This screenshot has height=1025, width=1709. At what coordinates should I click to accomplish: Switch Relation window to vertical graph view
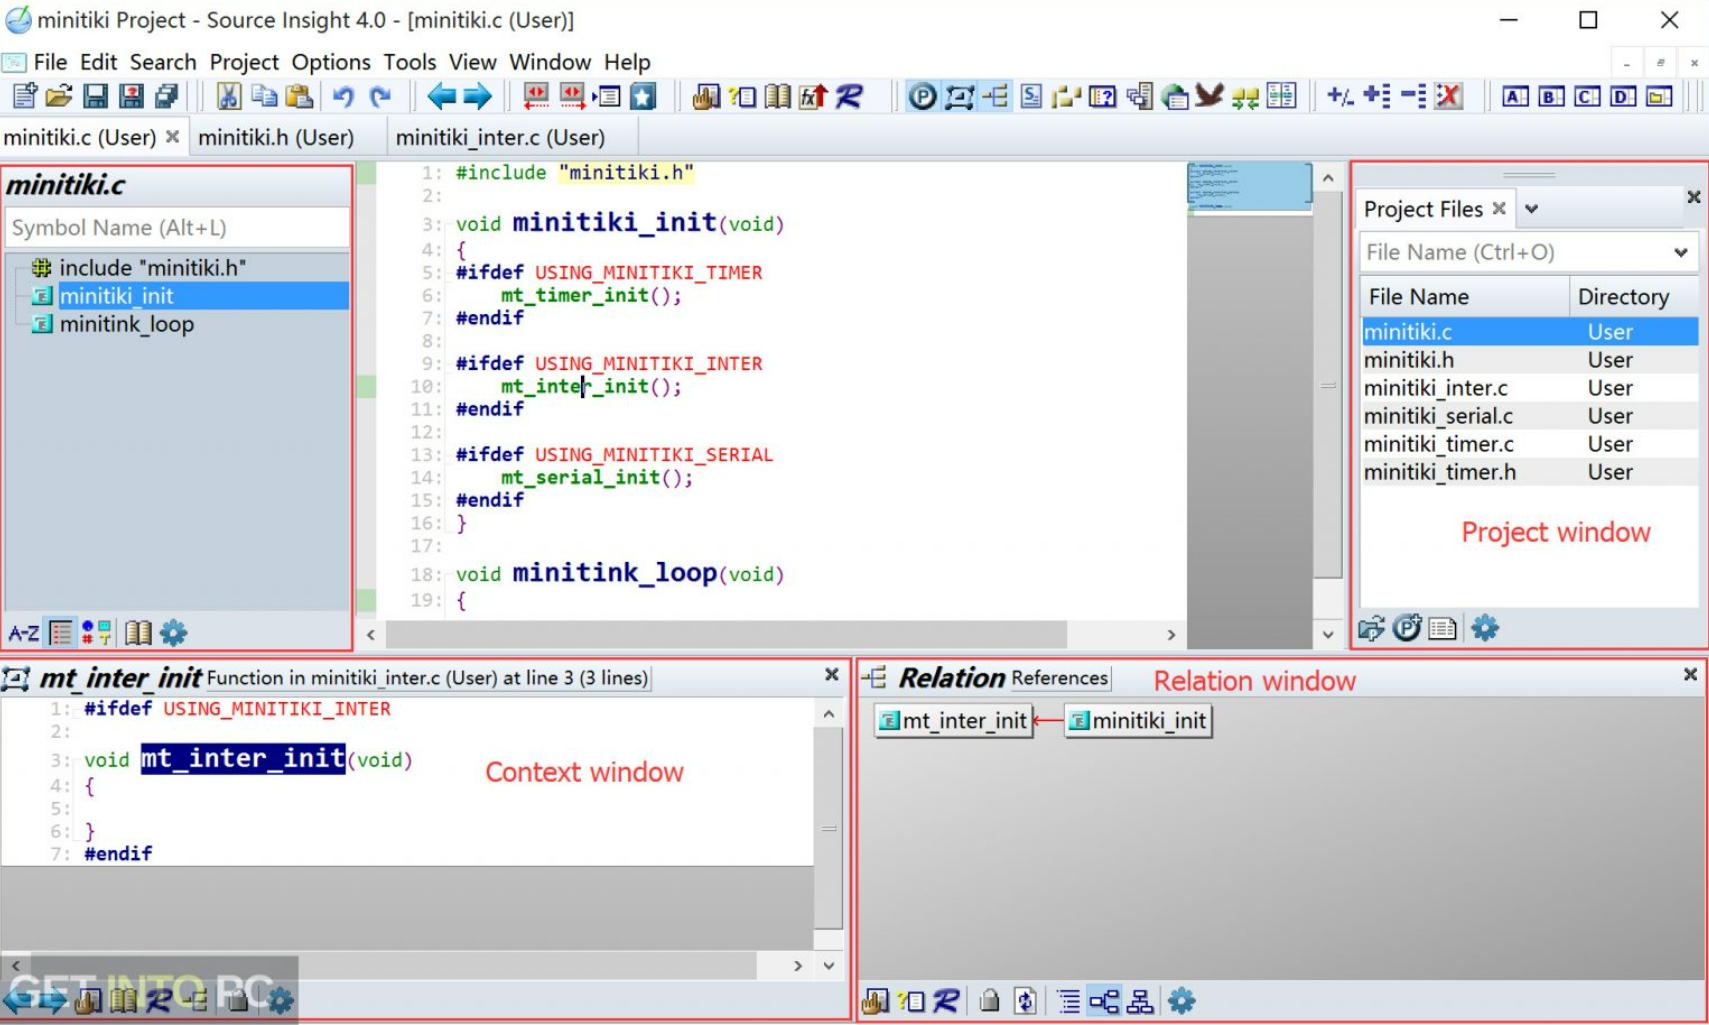[1140, 1001]
